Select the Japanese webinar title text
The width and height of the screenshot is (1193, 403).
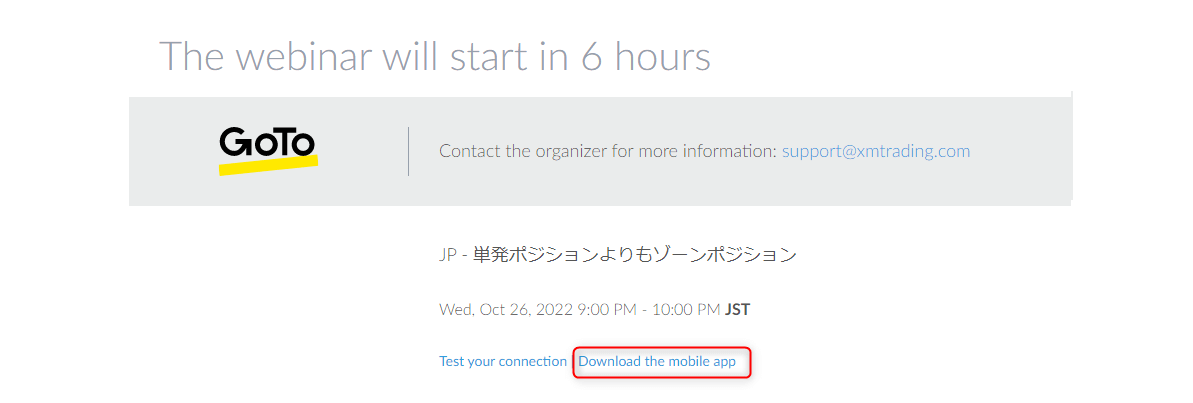(x=635, y=255)
